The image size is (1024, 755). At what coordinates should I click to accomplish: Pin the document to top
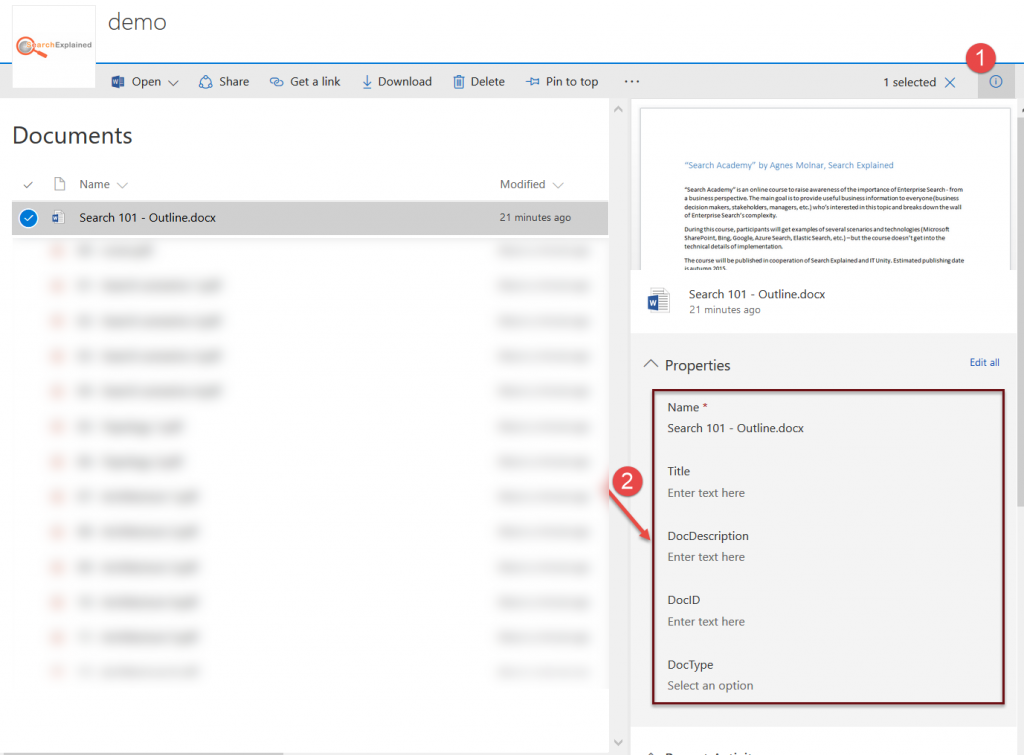tap(562, 82)
